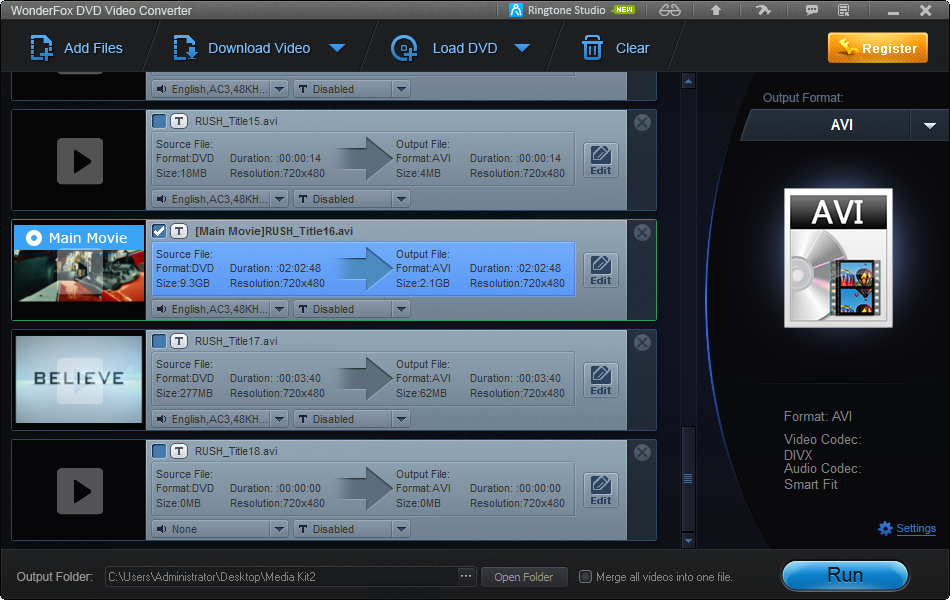Click the list menu icon in title bar

click(843, 10)
